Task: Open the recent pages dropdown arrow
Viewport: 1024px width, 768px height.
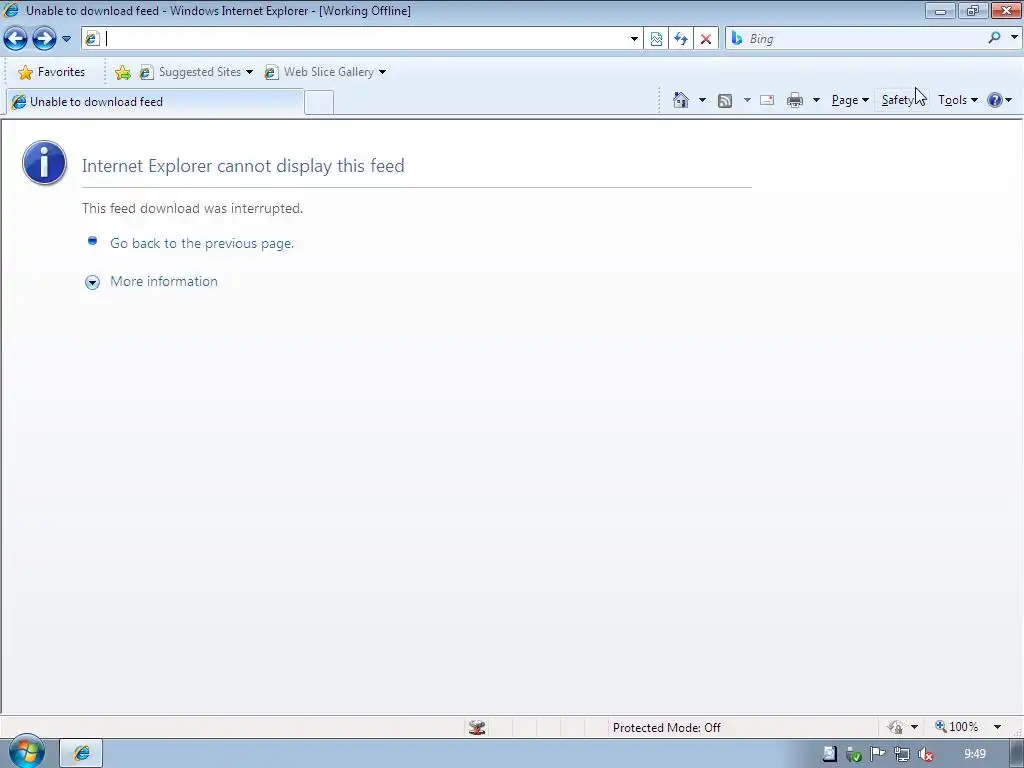Action: [66, 39]
